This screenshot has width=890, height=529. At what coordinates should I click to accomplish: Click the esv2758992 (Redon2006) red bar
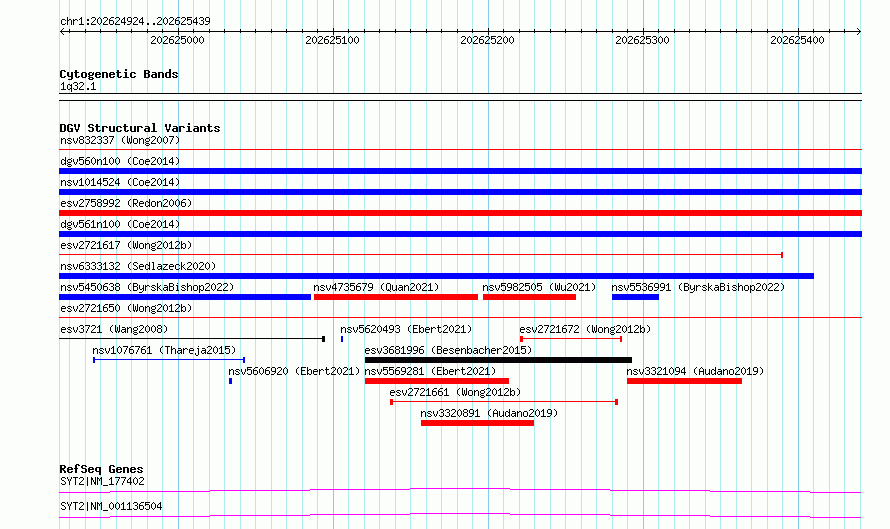[x=460, y=213]
